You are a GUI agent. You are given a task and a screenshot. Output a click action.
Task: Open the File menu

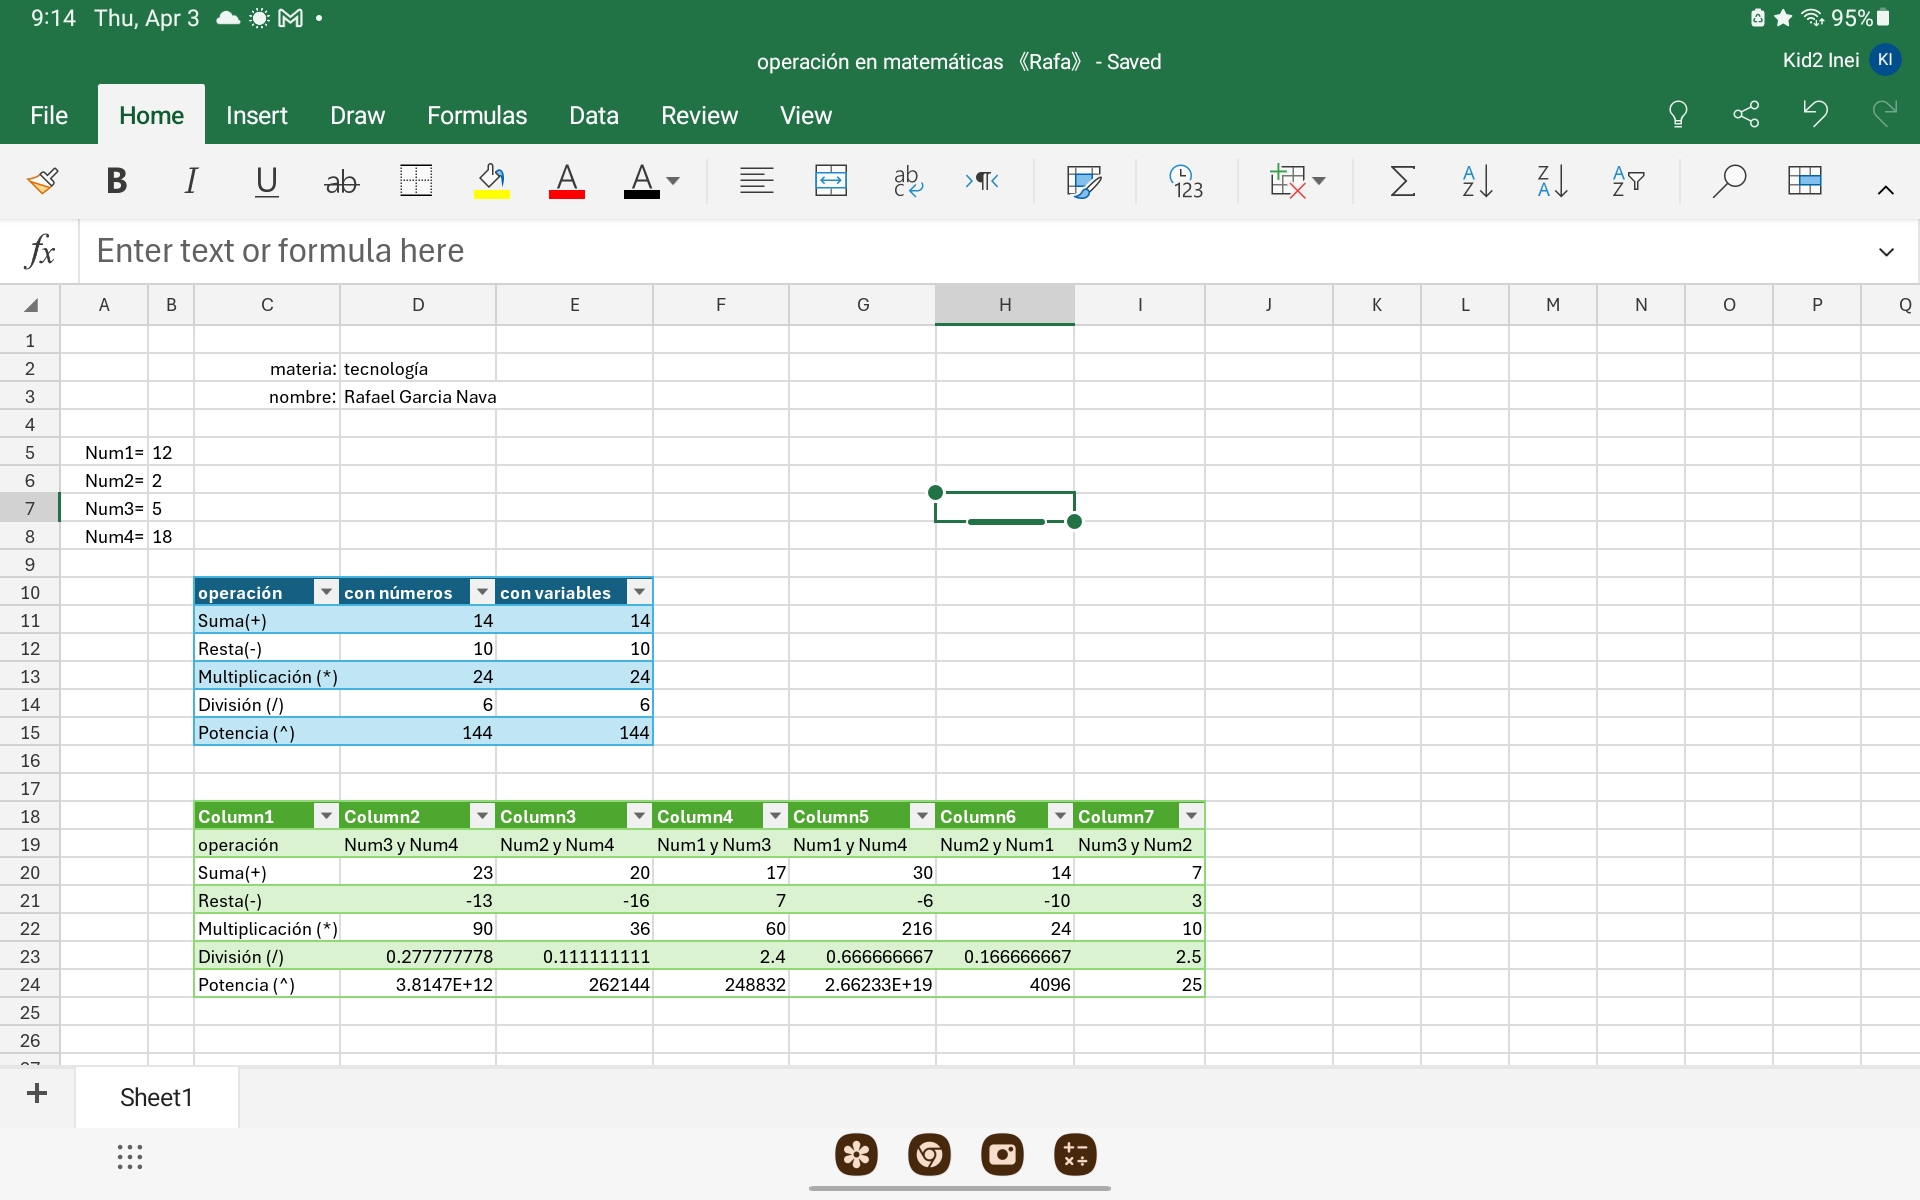48,116
